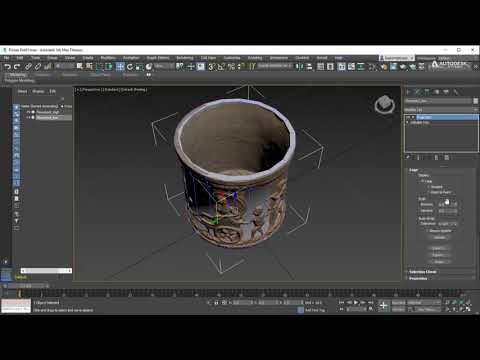480x360 pixels.
Task: Click the ViewCube in the viewport
Action: (x=385, y=105)
